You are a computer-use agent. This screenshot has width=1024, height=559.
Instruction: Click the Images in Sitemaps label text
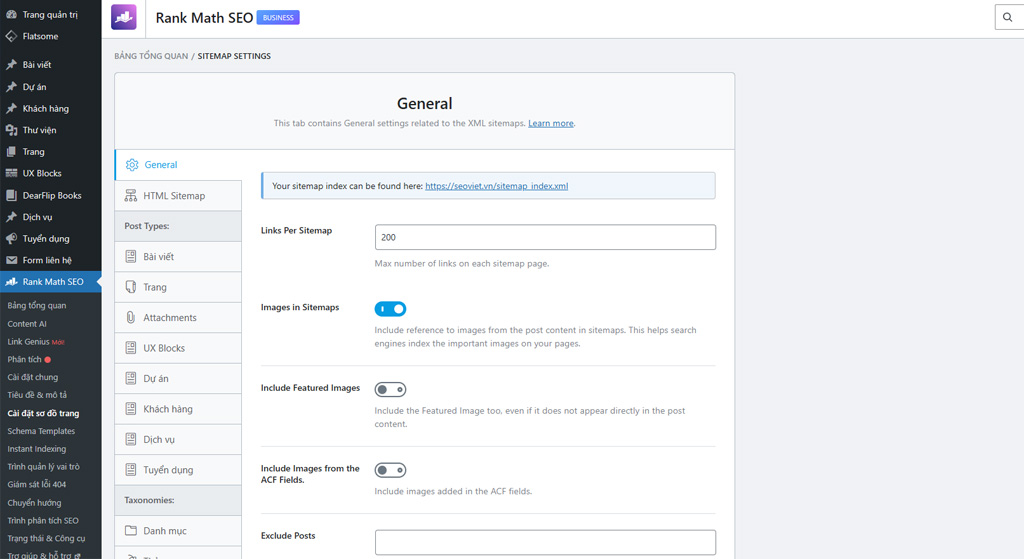300,307
